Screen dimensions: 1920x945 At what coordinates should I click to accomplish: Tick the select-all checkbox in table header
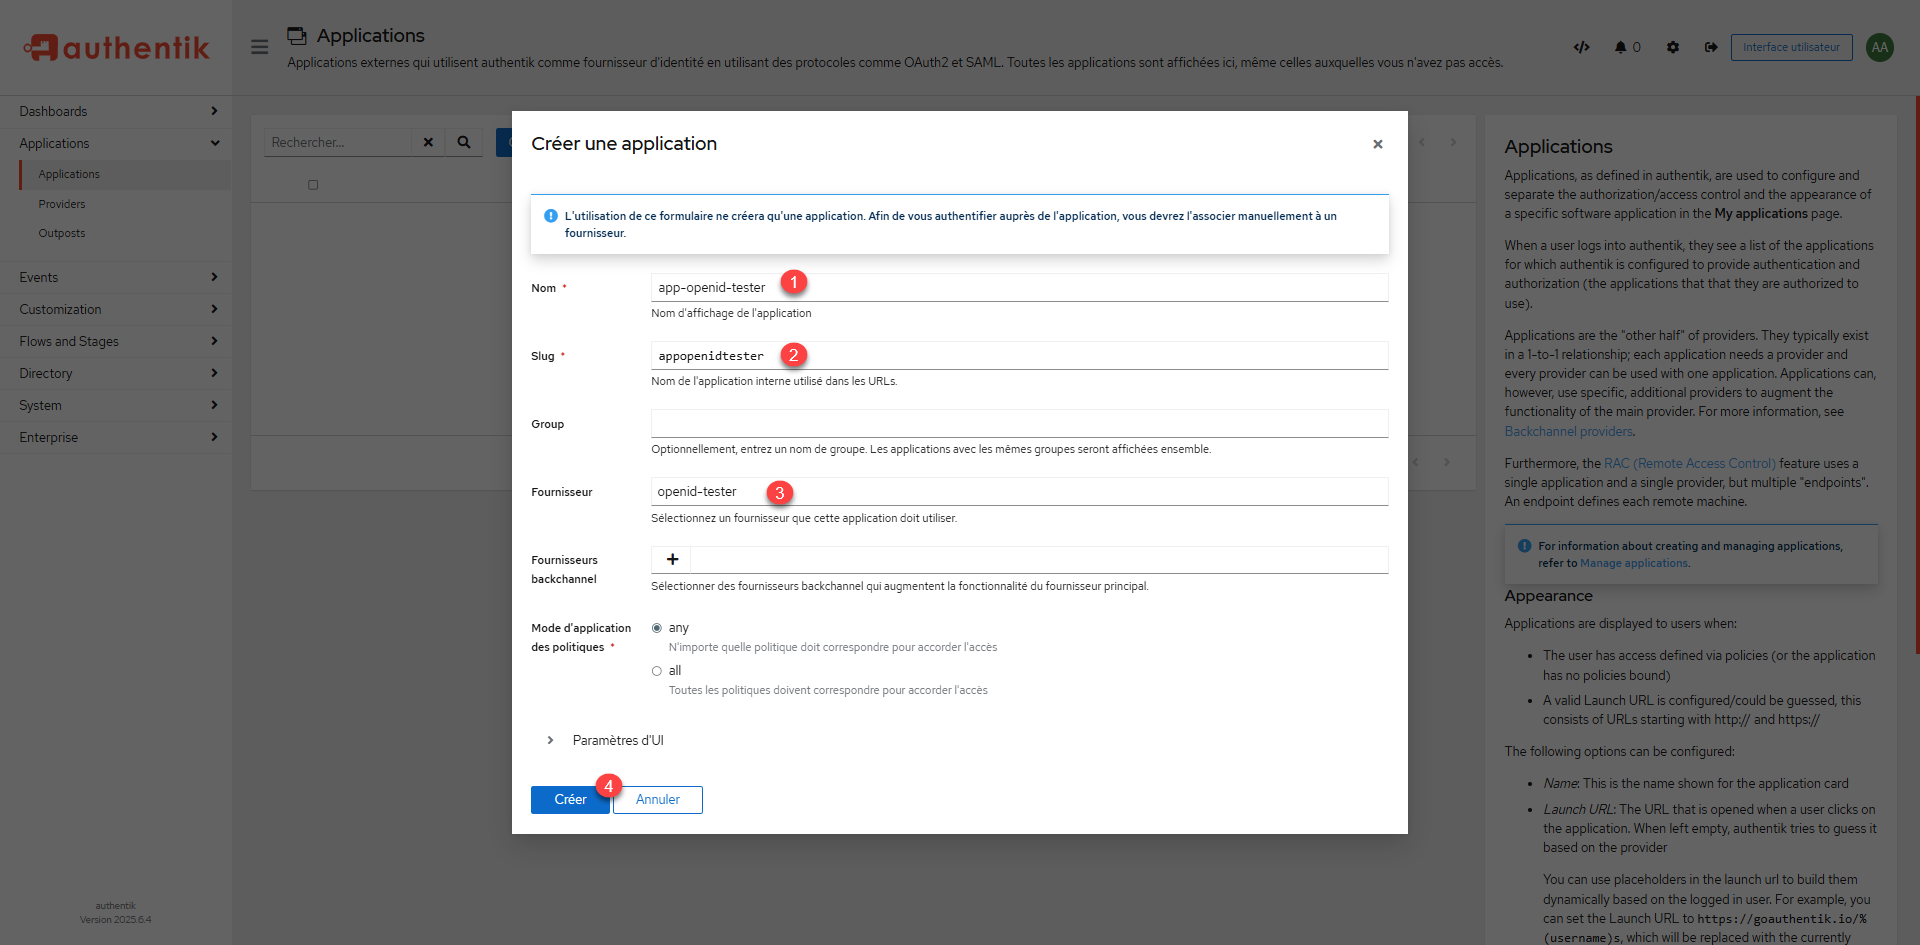313,185
